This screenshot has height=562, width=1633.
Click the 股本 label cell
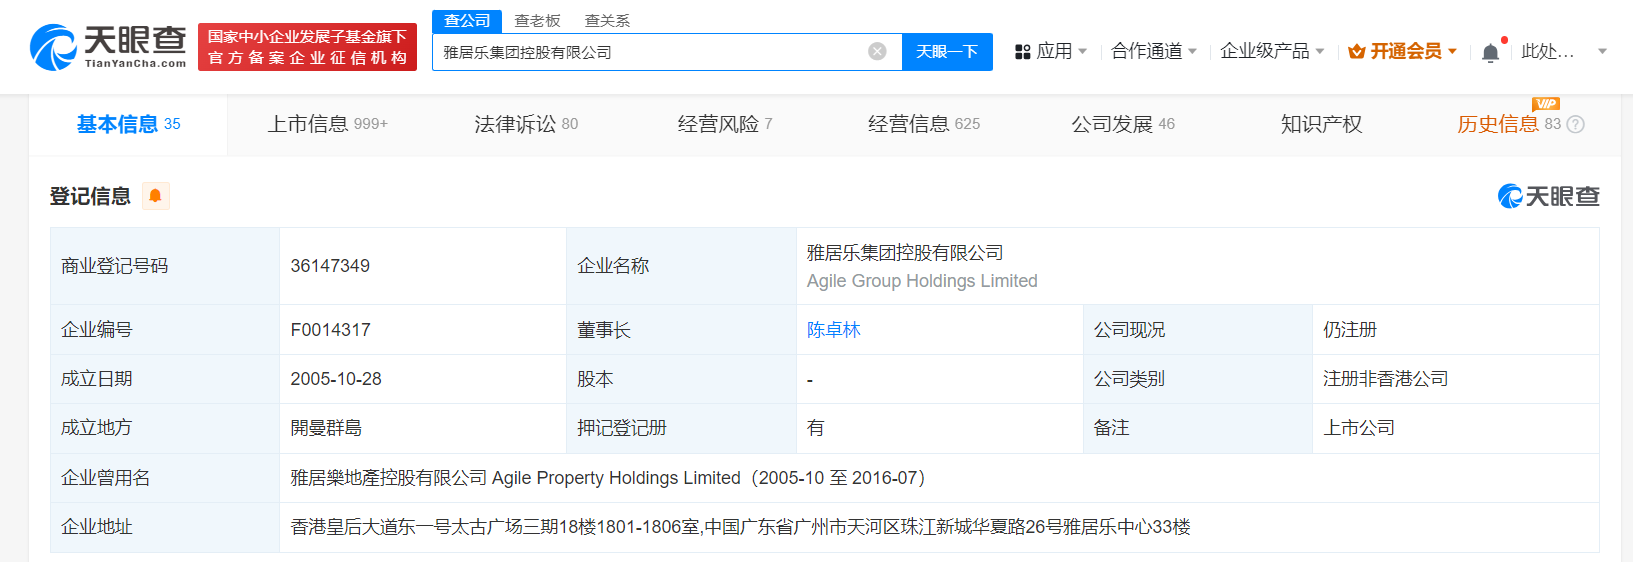(681, 379)
